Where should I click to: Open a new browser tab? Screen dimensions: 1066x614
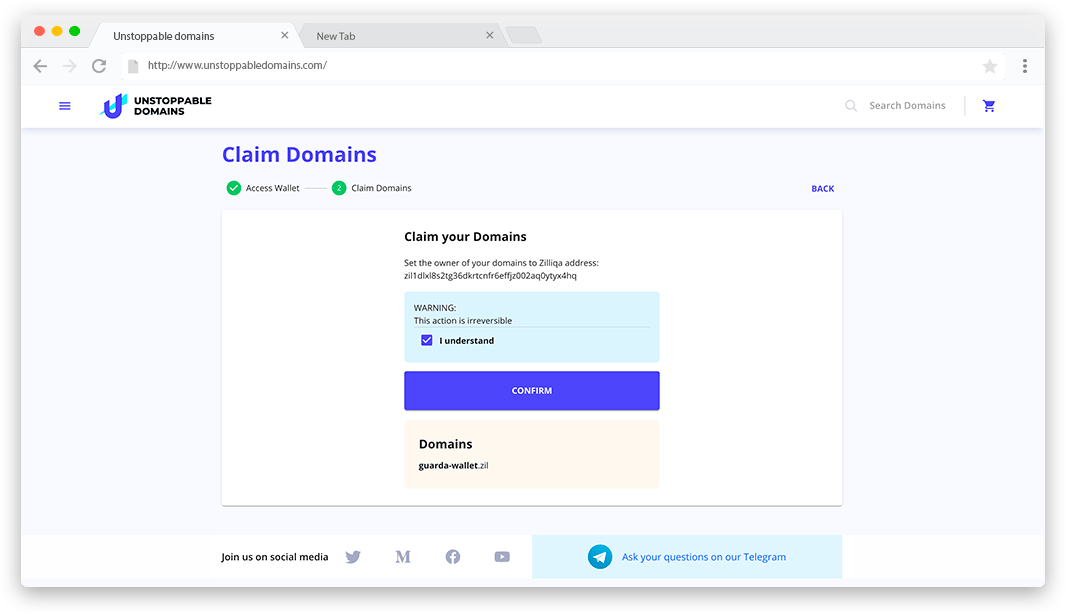pos(523,35)
